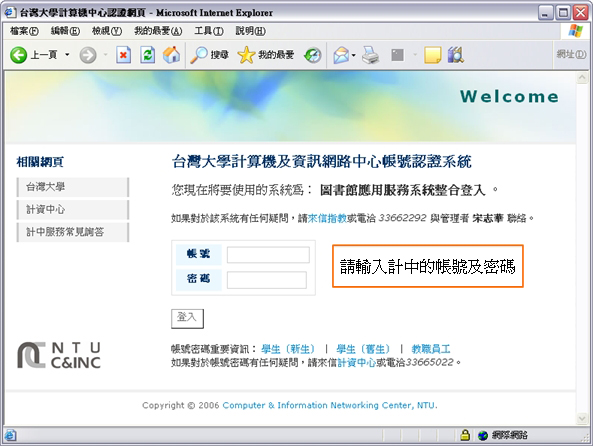Maximize the Internet Explorer window
Image resolution: width=593 pixels, height=446 pixels.
pos(563,13)
